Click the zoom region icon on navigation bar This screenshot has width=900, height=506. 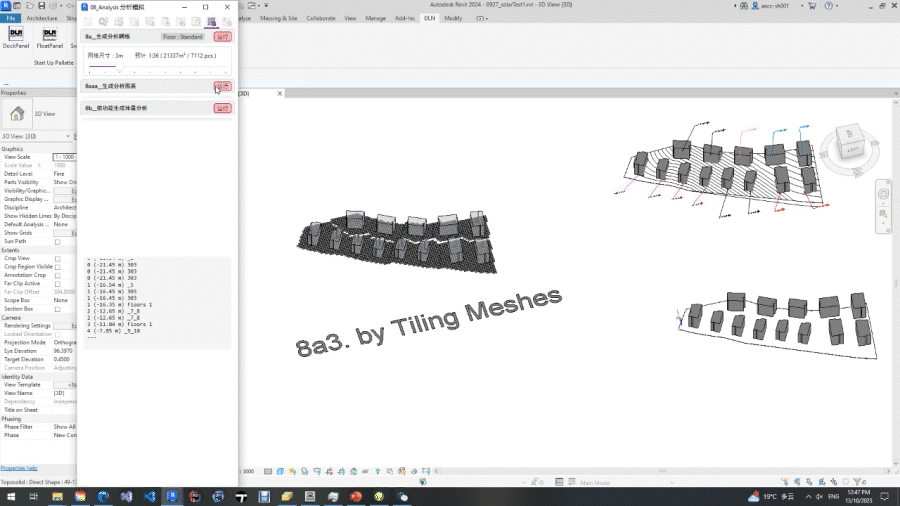pos(883,214)
